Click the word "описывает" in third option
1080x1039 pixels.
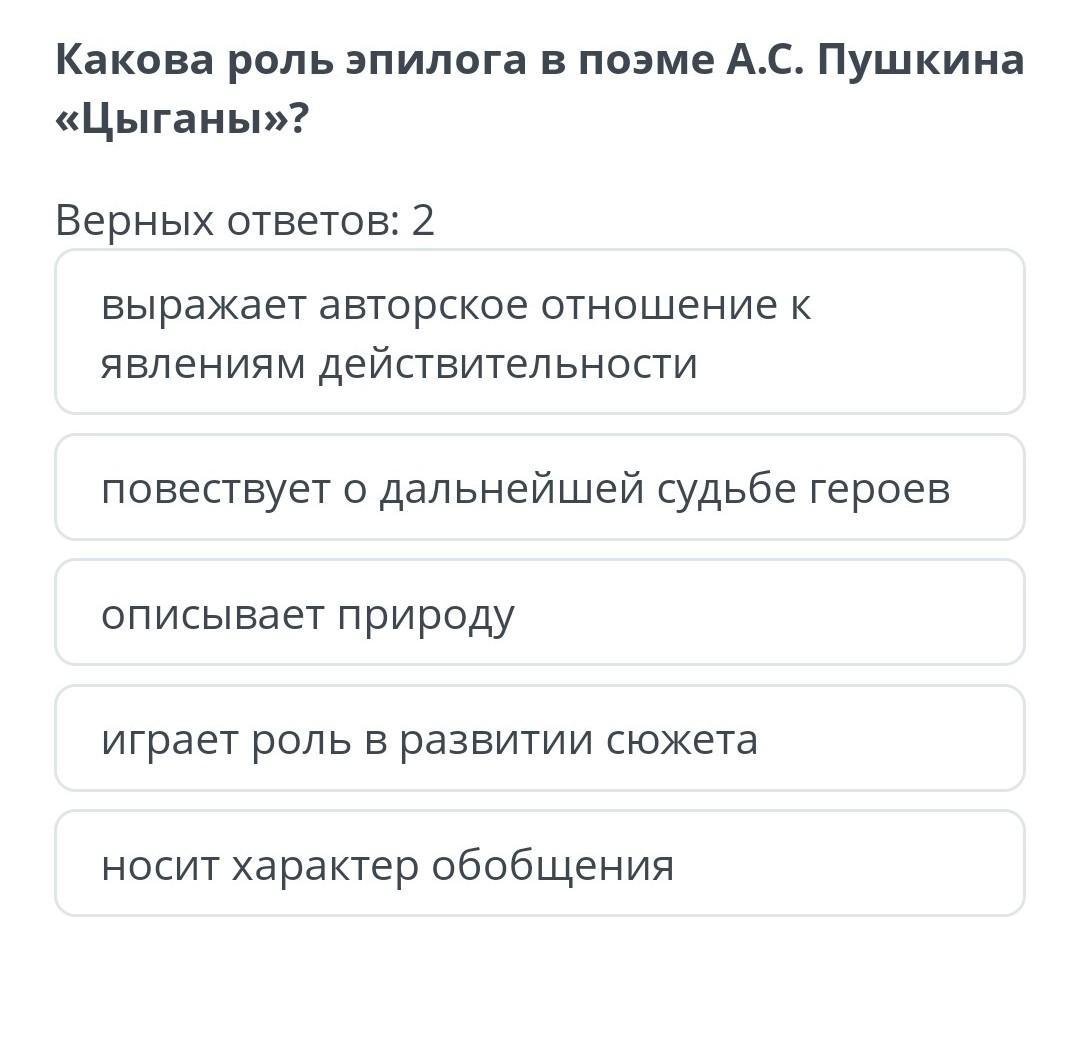click(211, 615)
